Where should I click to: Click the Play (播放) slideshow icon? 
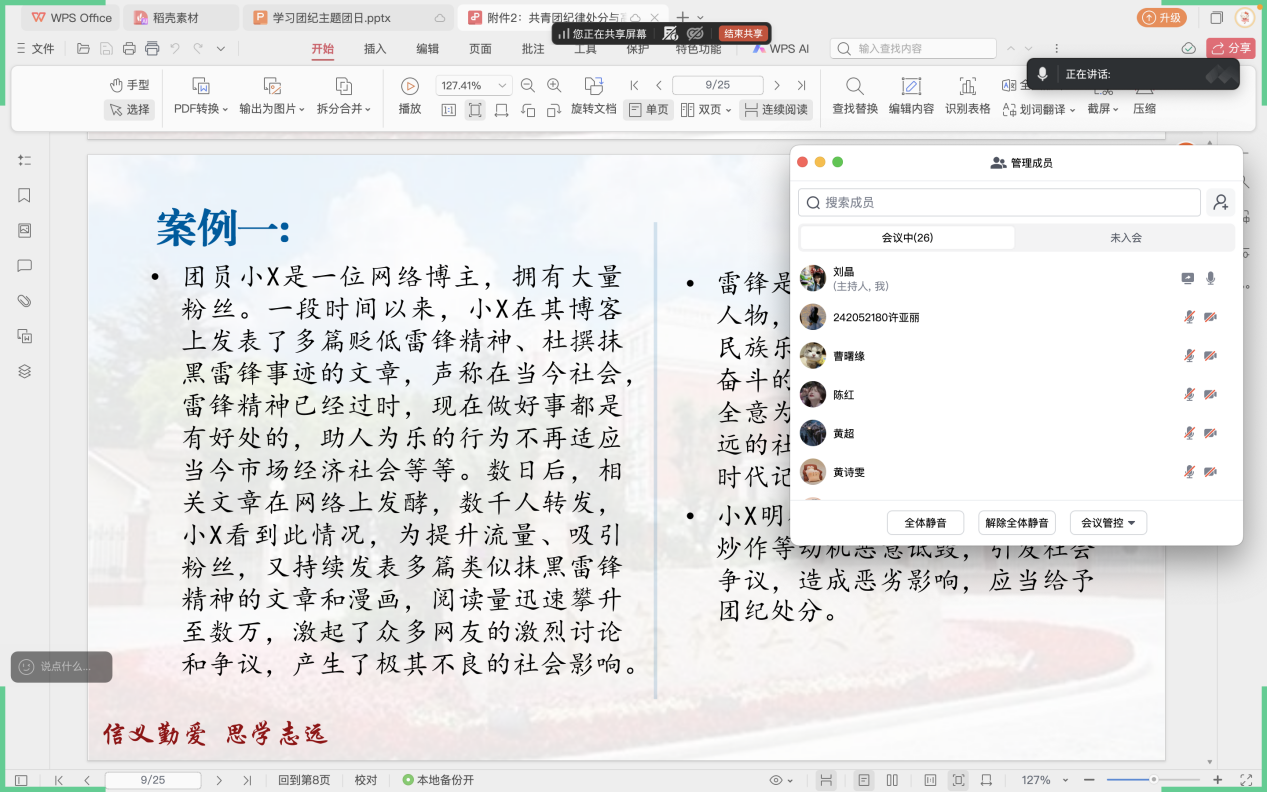(409, 86)
